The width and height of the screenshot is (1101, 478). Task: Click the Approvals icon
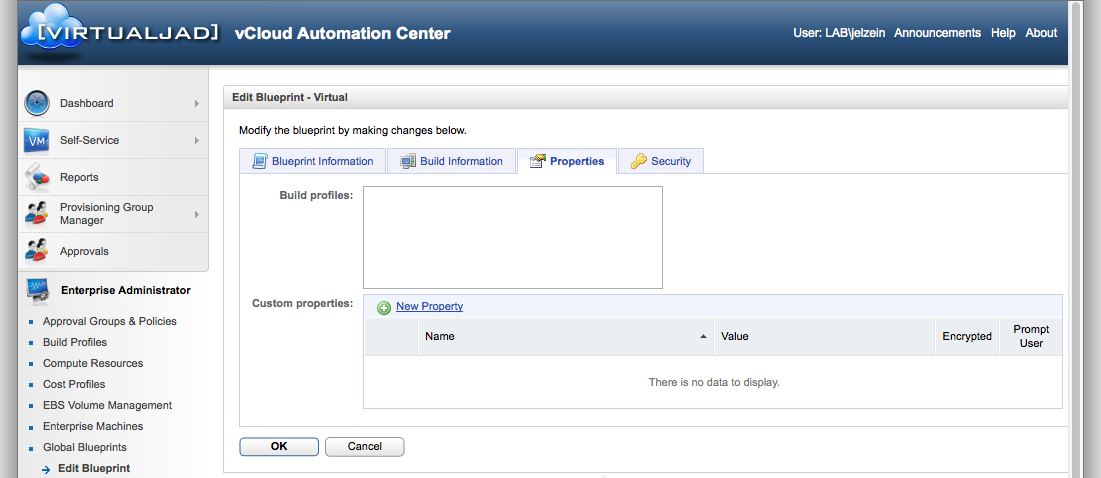click(x=37, y=251)
